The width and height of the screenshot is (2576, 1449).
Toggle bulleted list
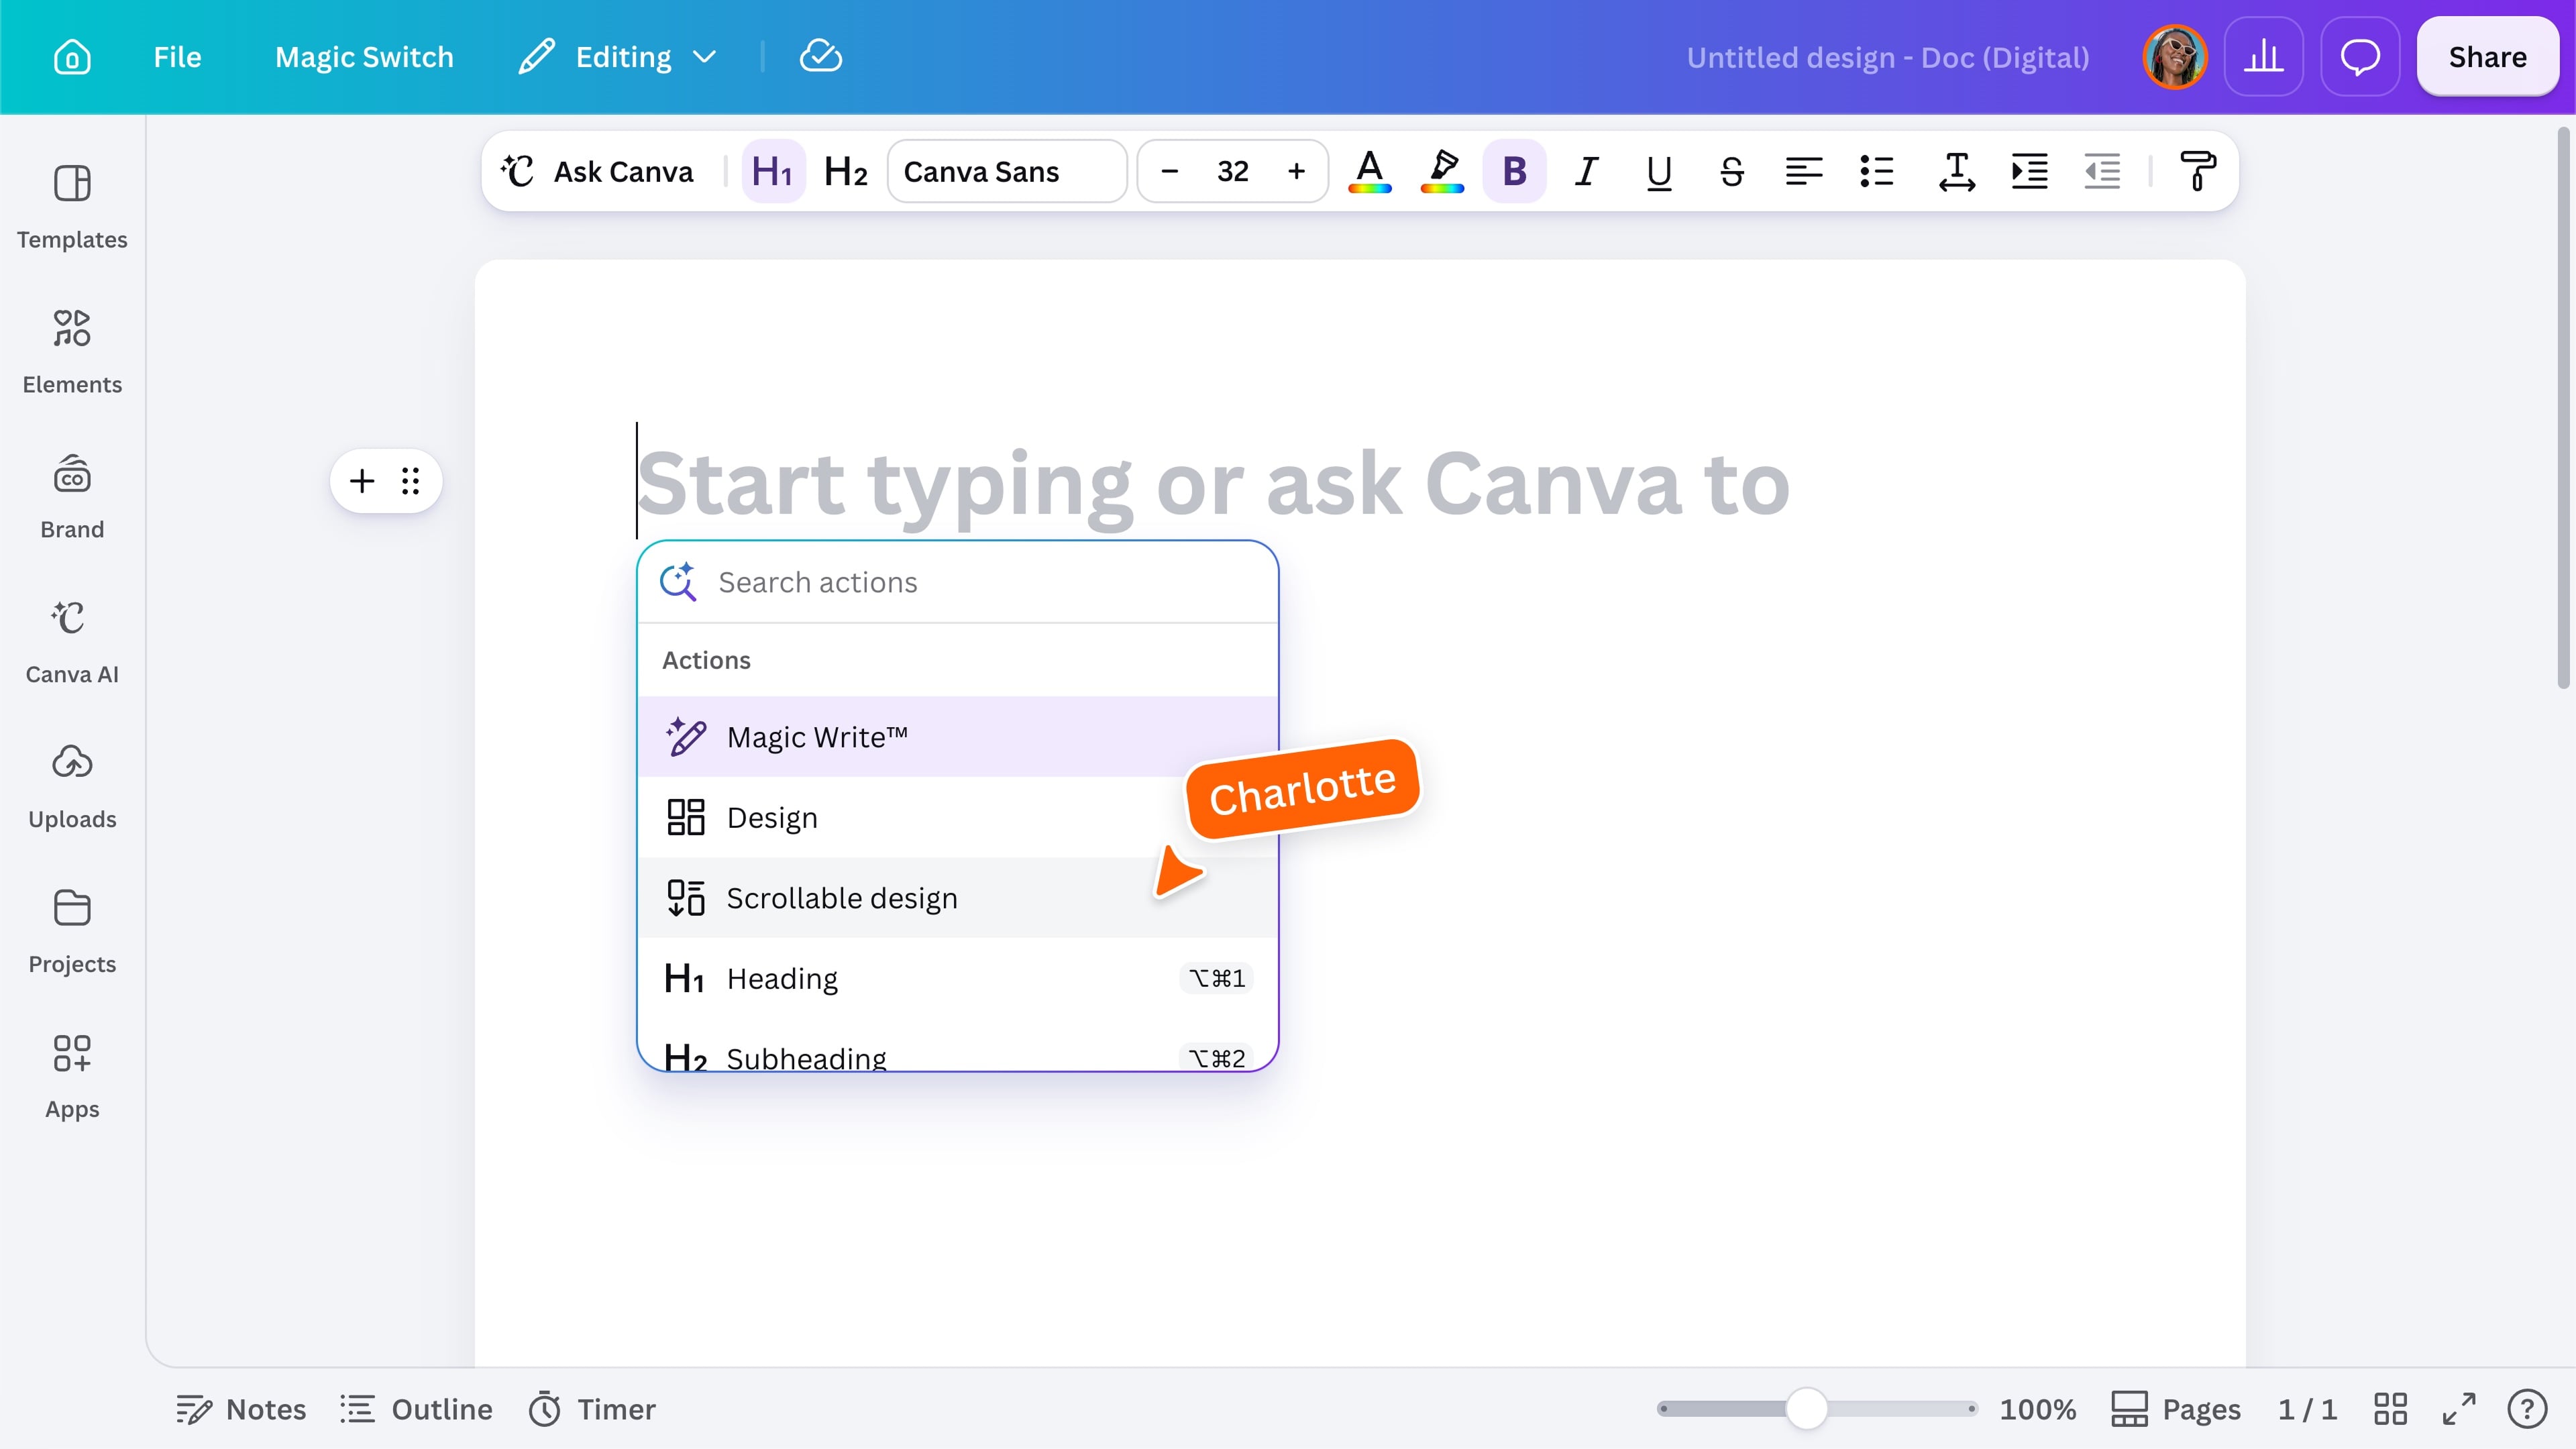(1877, 171)
